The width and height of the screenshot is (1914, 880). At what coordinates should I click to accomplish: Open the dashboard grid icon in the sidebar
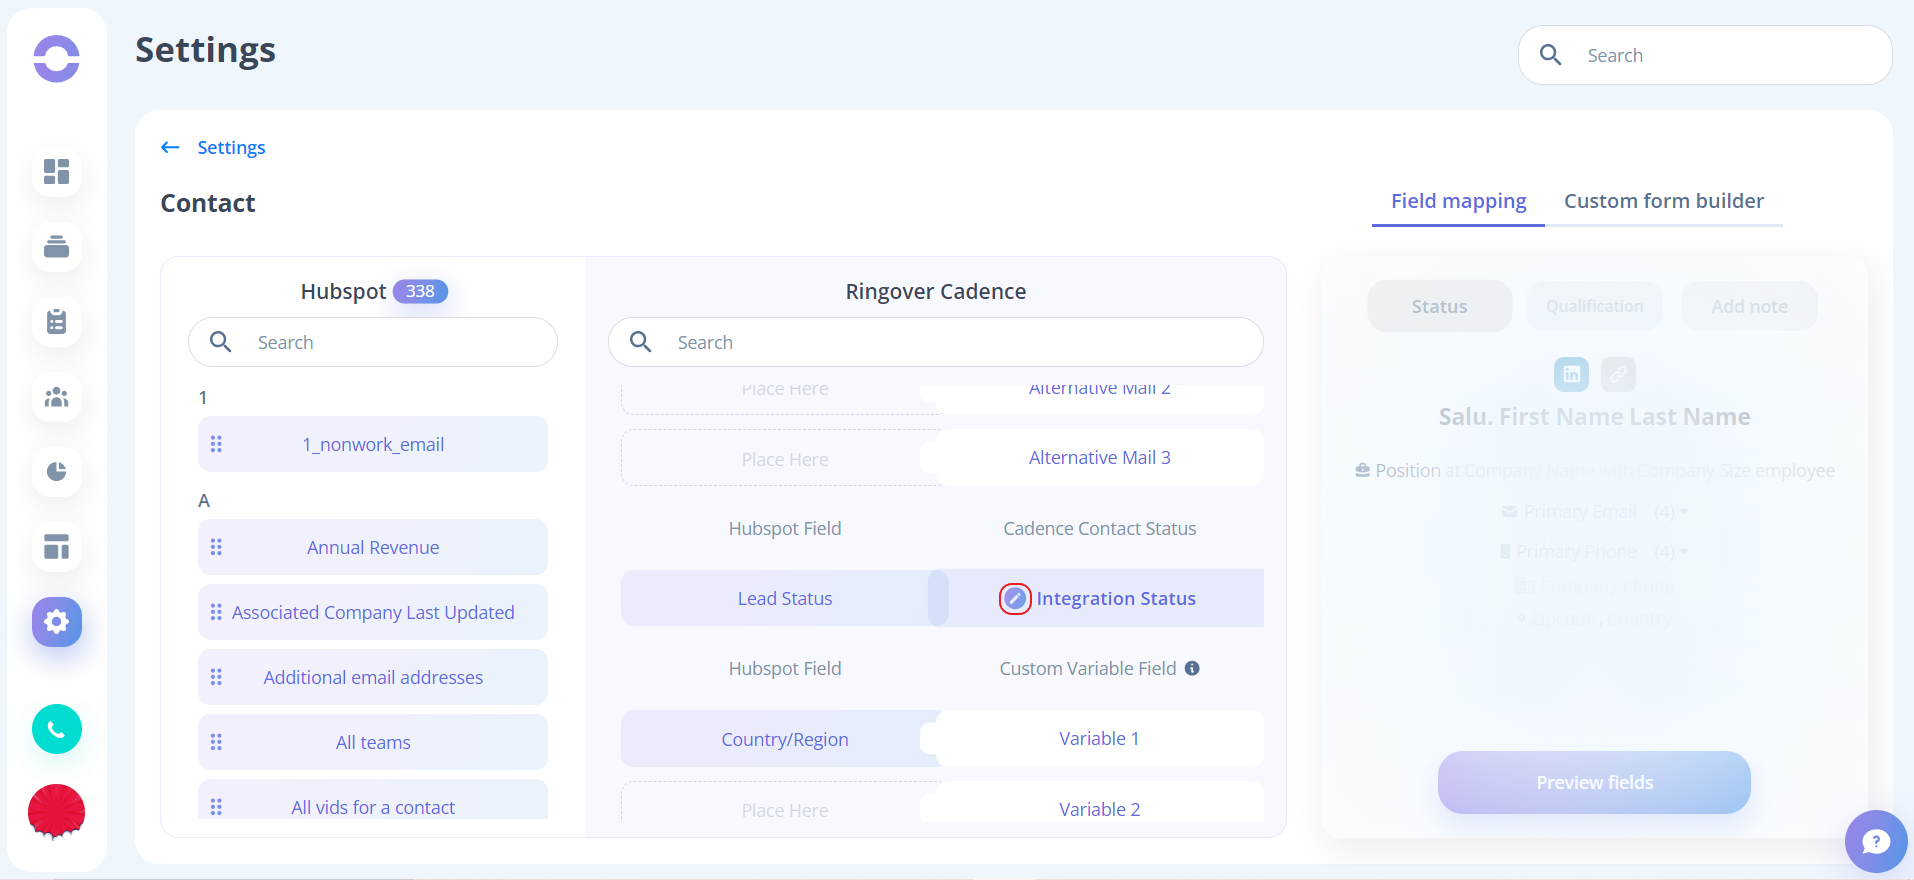[x=57, y=172]
